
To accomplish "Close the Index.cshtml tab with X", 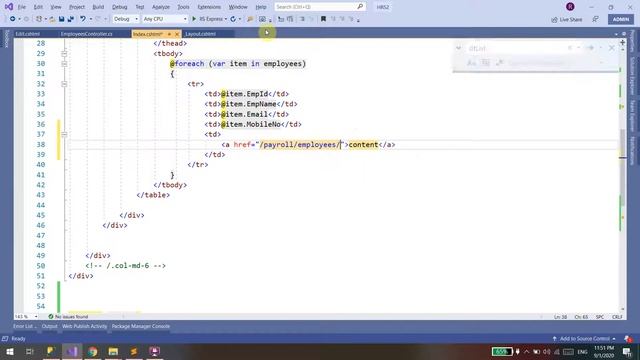I will 177,34.
